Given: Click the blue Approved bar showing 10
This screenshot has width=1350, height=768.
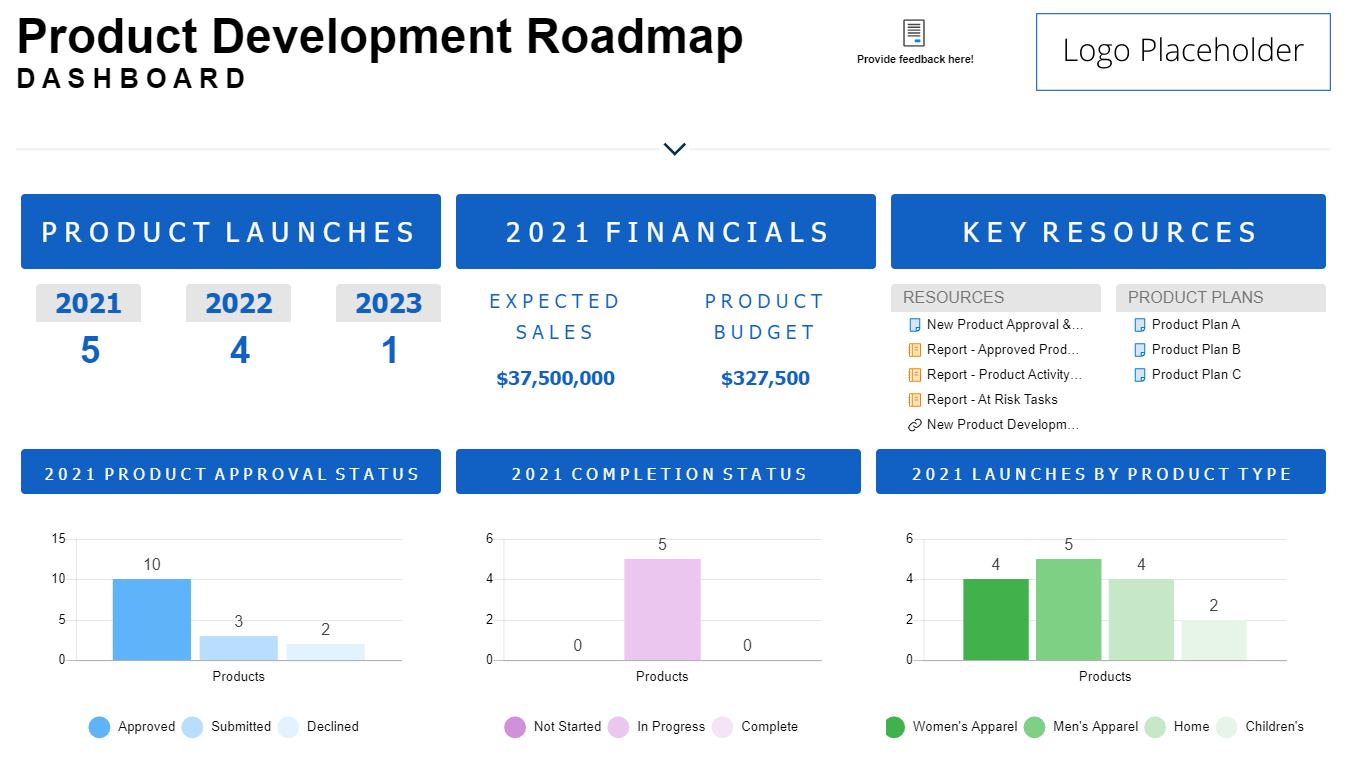Looking at the screenshot, I should click(x=151, y=619).
